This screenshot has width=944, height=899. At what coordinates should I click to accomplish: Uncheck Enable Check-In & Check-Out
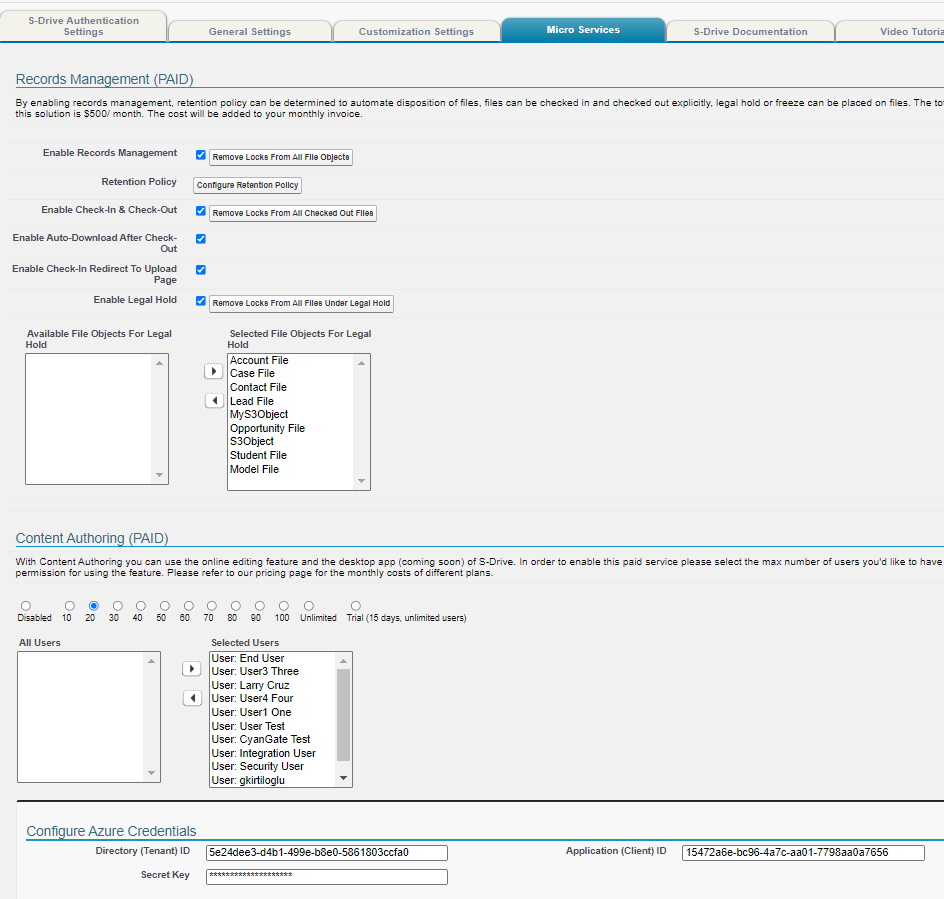201,211
